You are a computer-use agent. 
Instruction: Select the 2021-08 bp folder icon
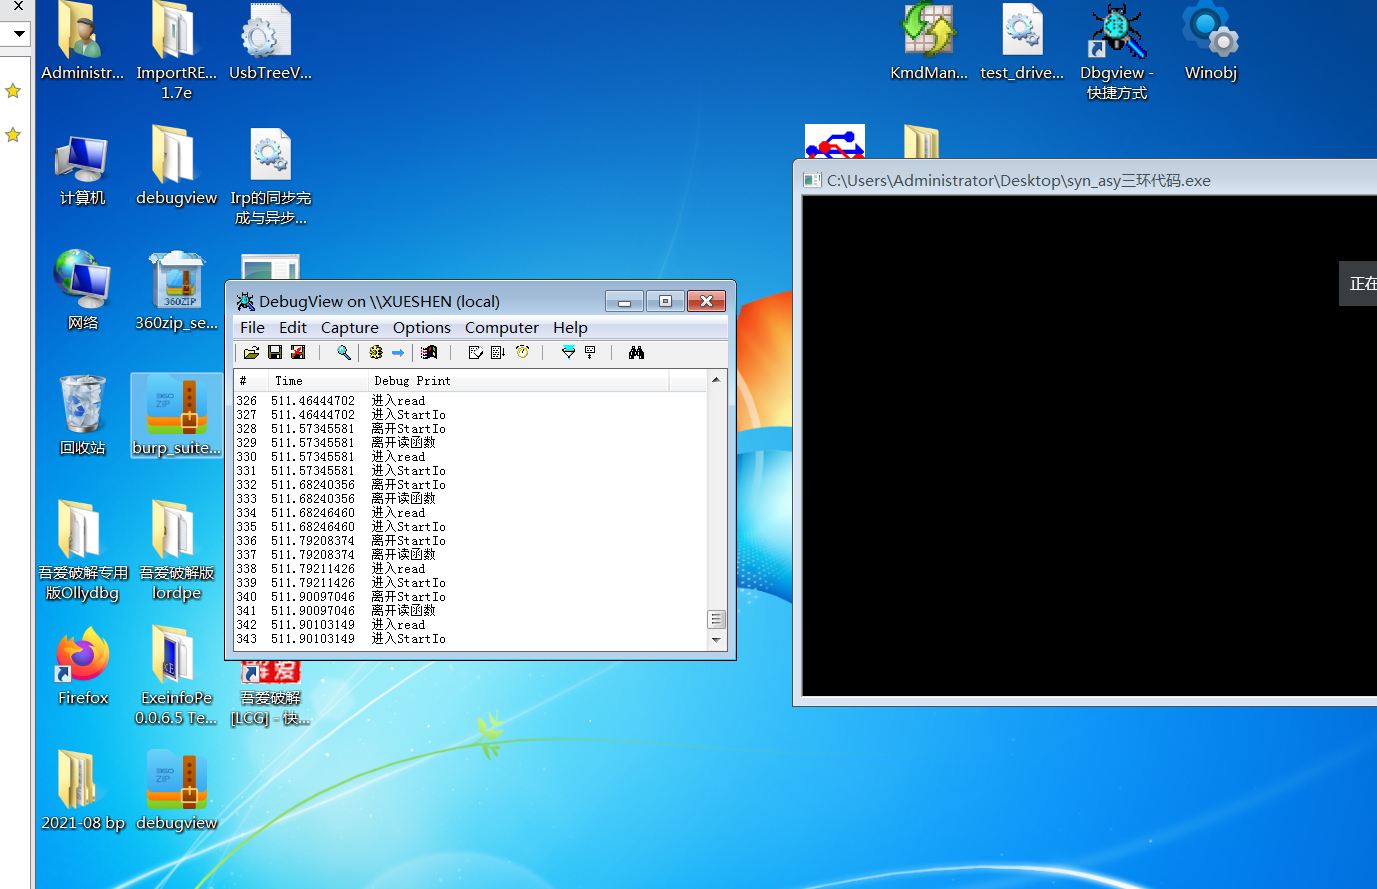coord(82,791)
